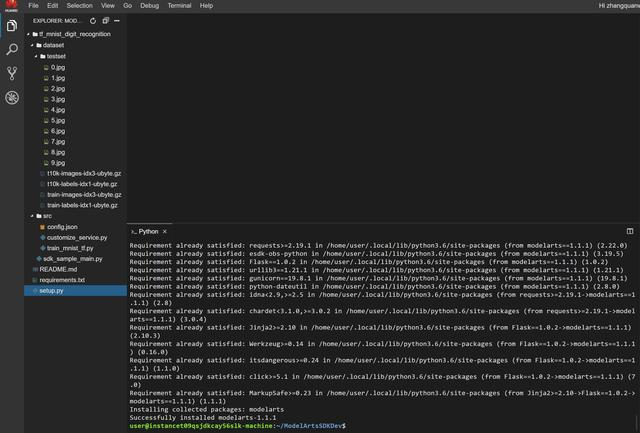This screenshot has height=433, width=640.
Task: Collapse all folders in Explorer
Action: (x=106, y=21)
